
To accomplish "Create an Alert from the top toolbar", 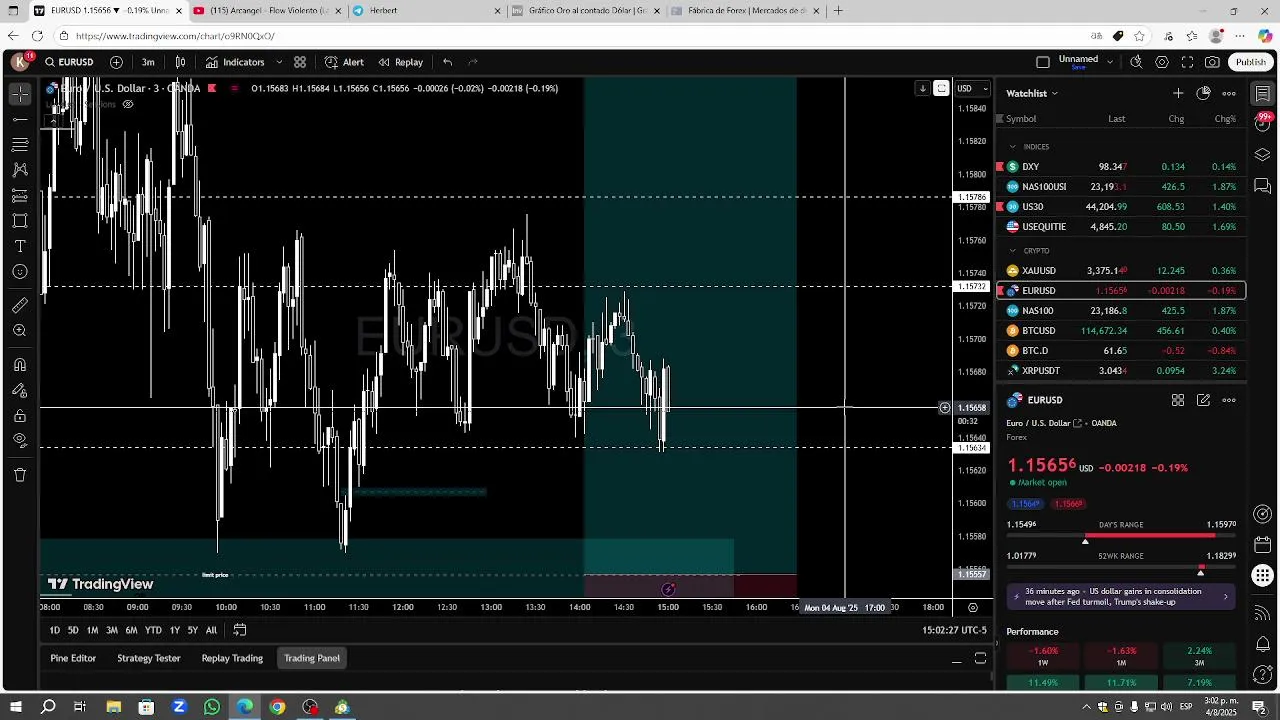I will 344,62.
